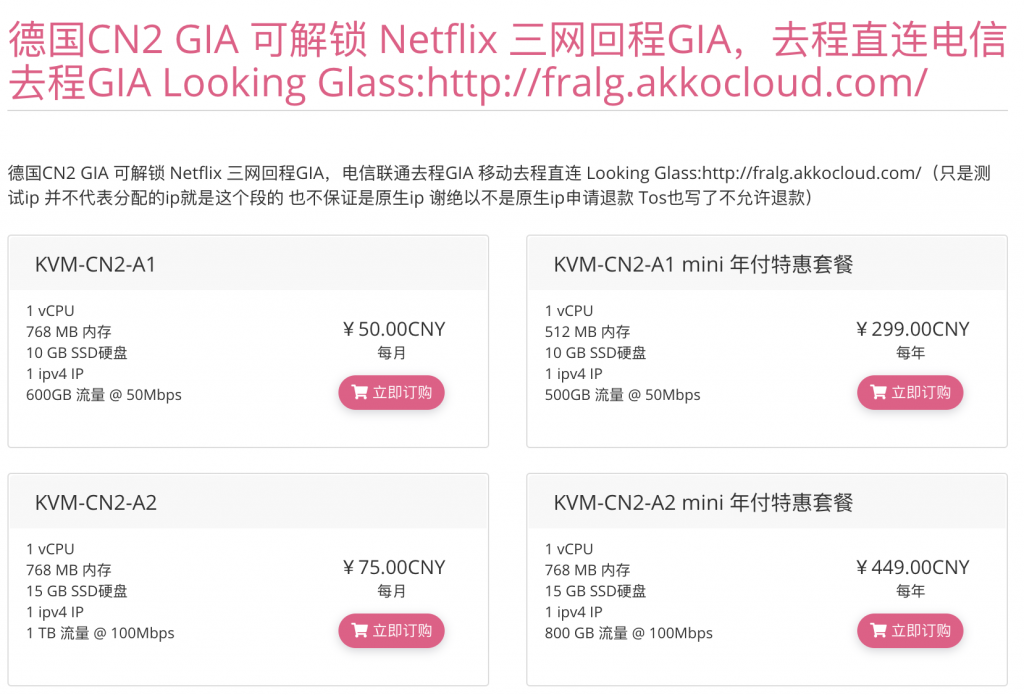Open Looking Glass URL in description paragraph
Screen dimensions: 1024x695
tap(810, 173)
